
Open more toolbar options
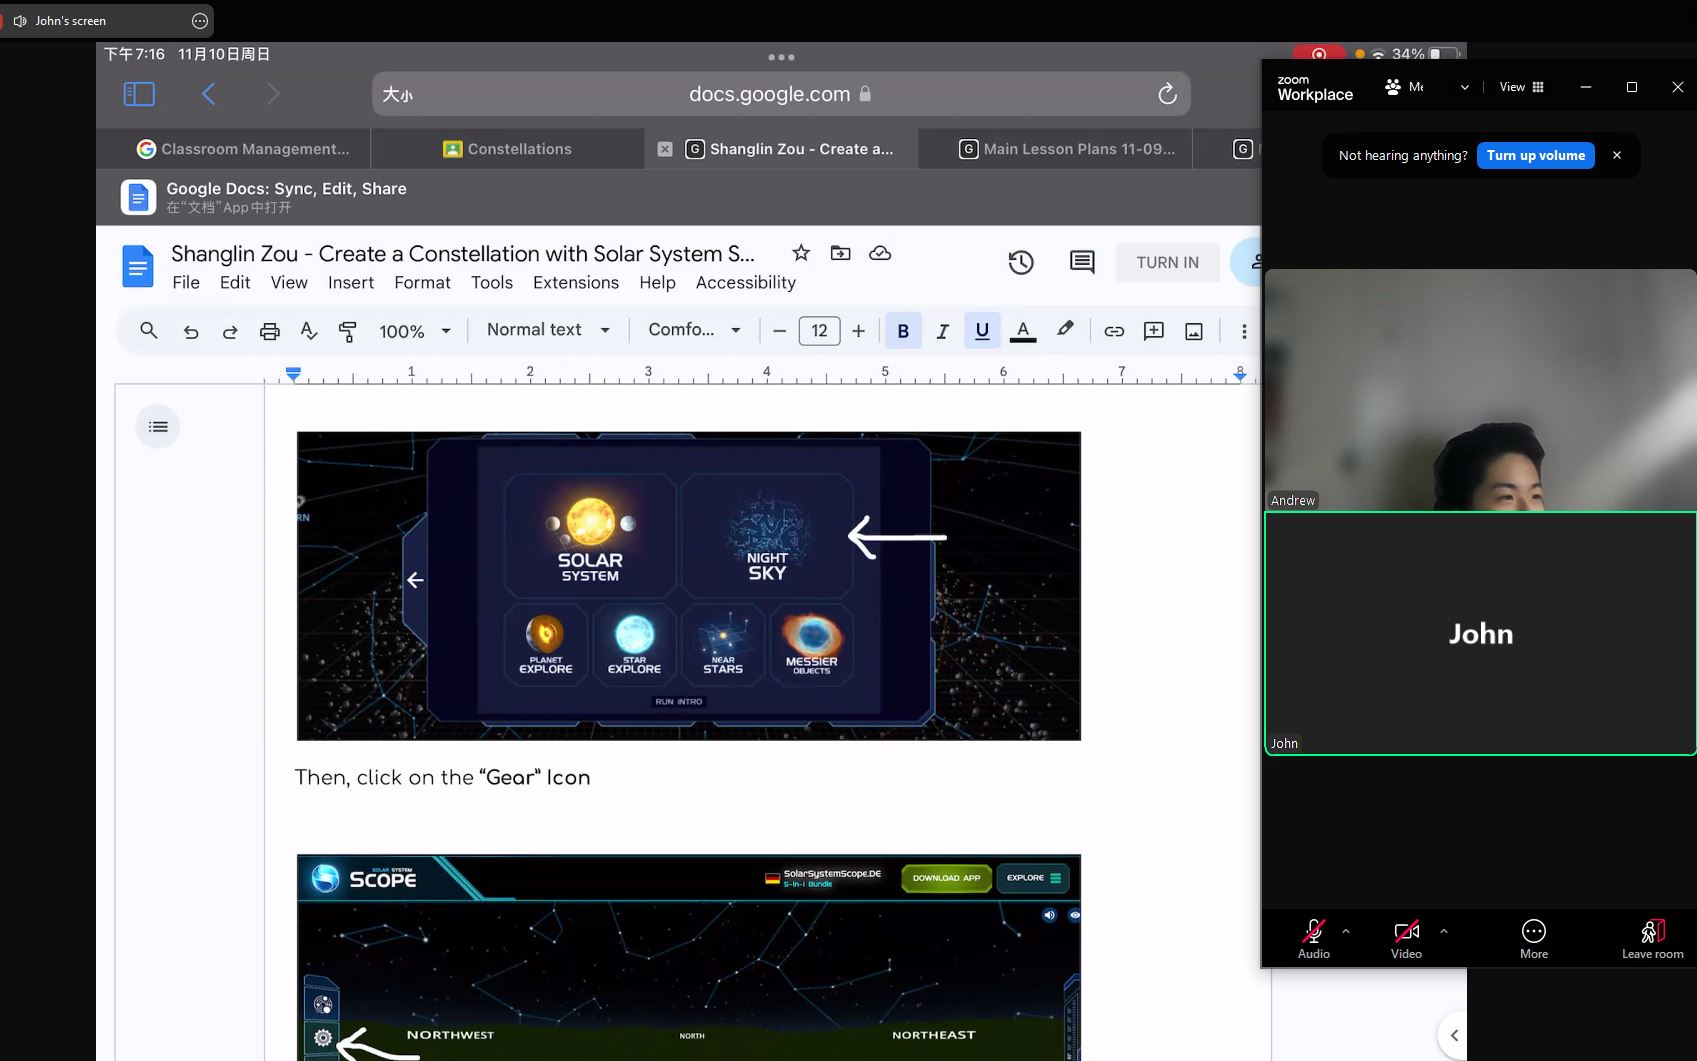point(1244,331)
